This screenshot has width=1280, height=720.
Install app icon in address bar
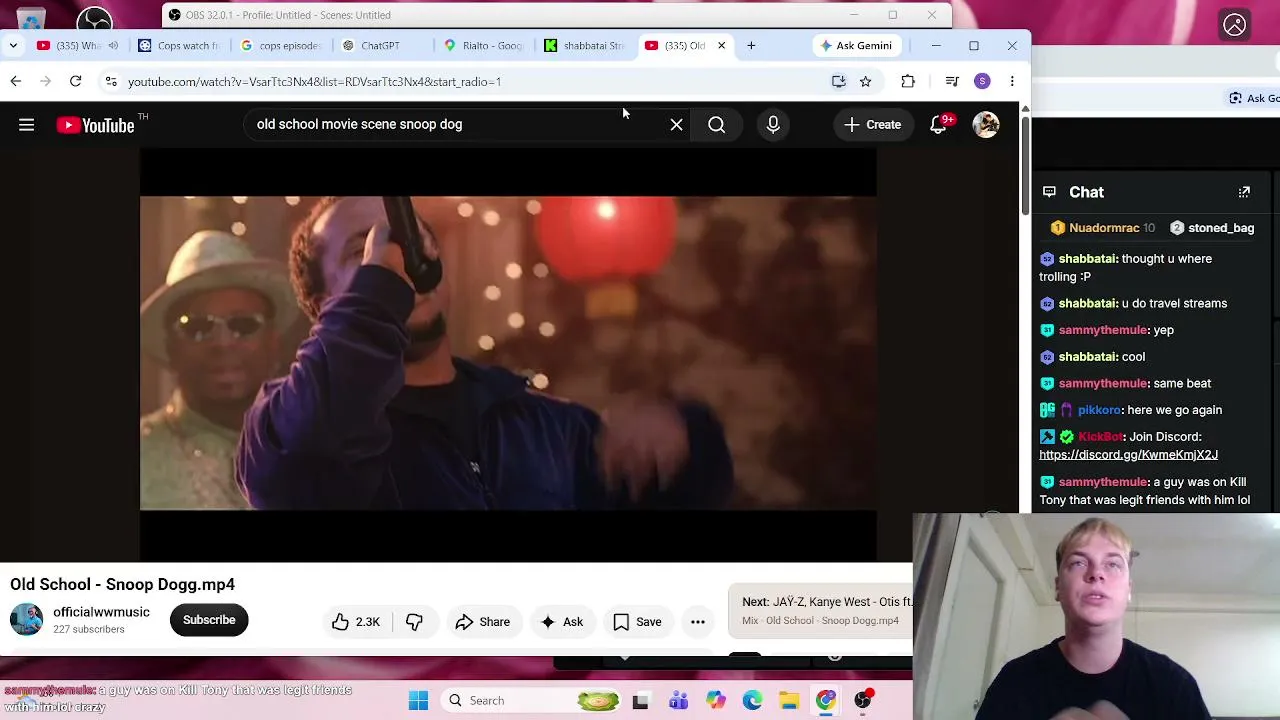click(839, 82)
